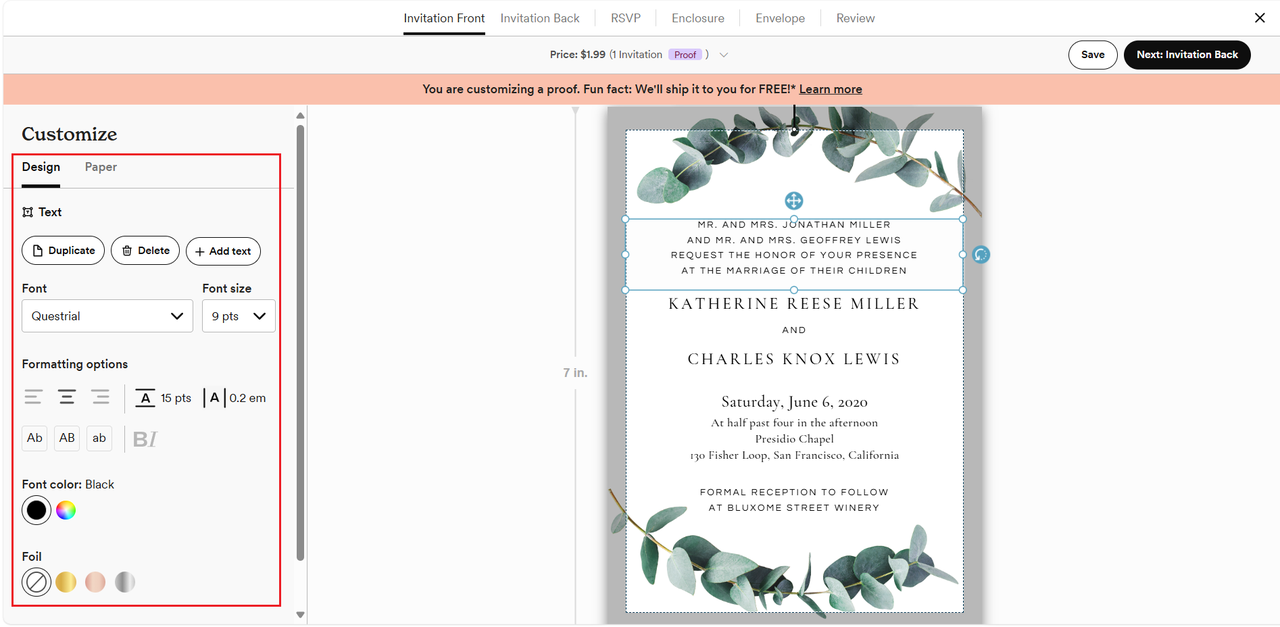Select rose gold foil
Viewport: 1280px width, 627px height.
[95, 582]
